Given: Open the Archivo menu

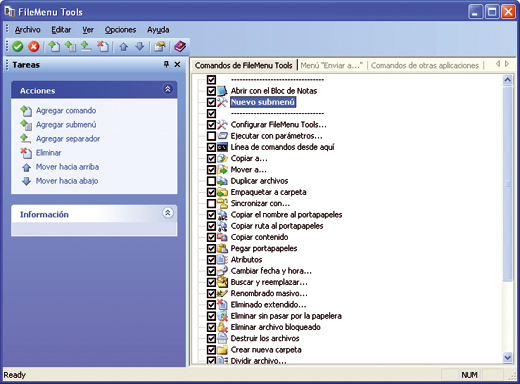Looking at the screenshot, I should [27, 30].
